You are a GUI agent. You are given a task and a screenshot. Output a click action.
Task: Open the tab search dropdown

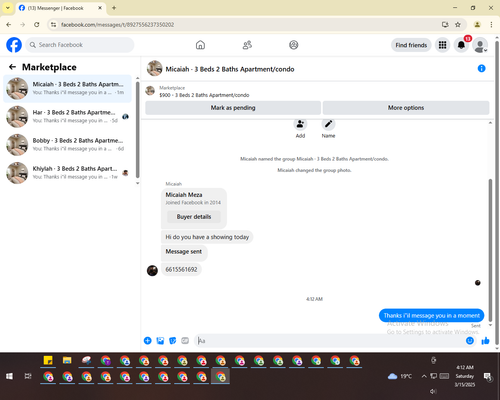coord(8,8)
